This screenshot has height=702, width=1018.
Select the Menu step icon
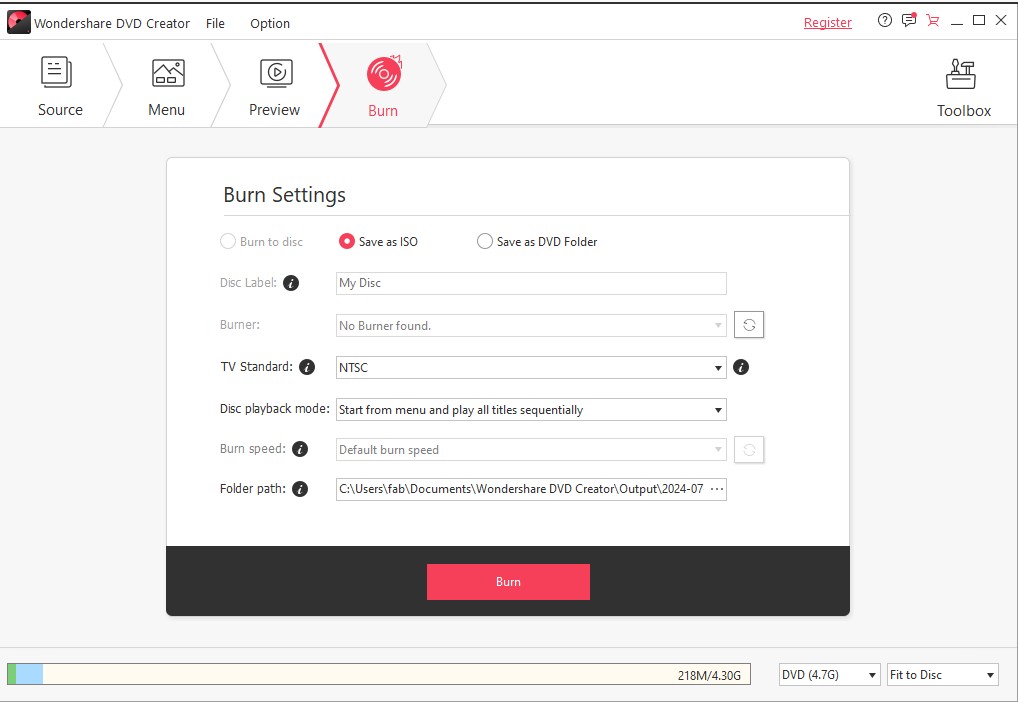tap(166, 84)
